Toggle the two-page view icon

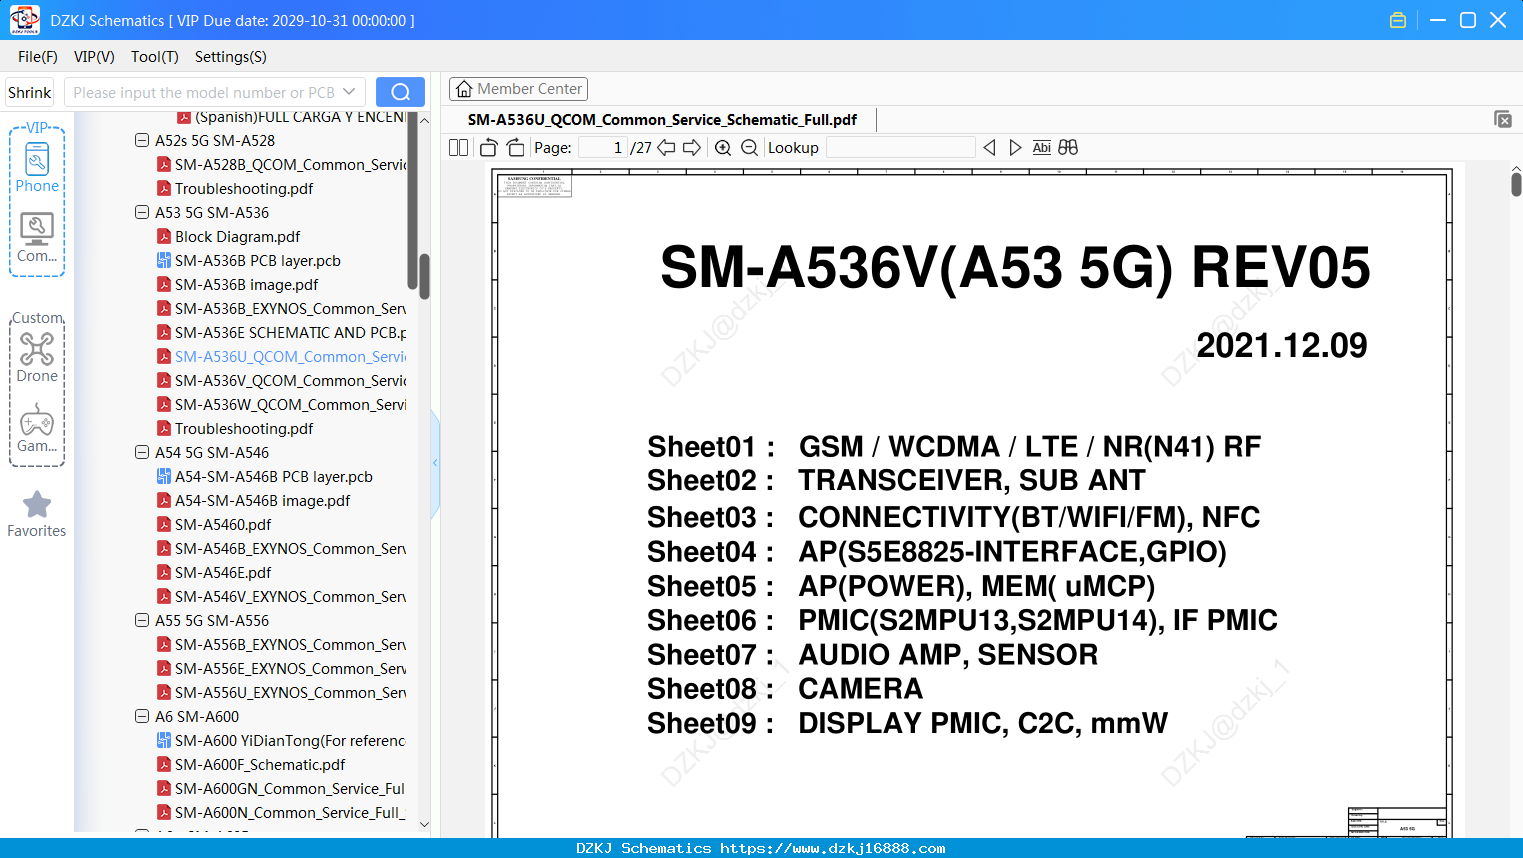click(458, 148)
